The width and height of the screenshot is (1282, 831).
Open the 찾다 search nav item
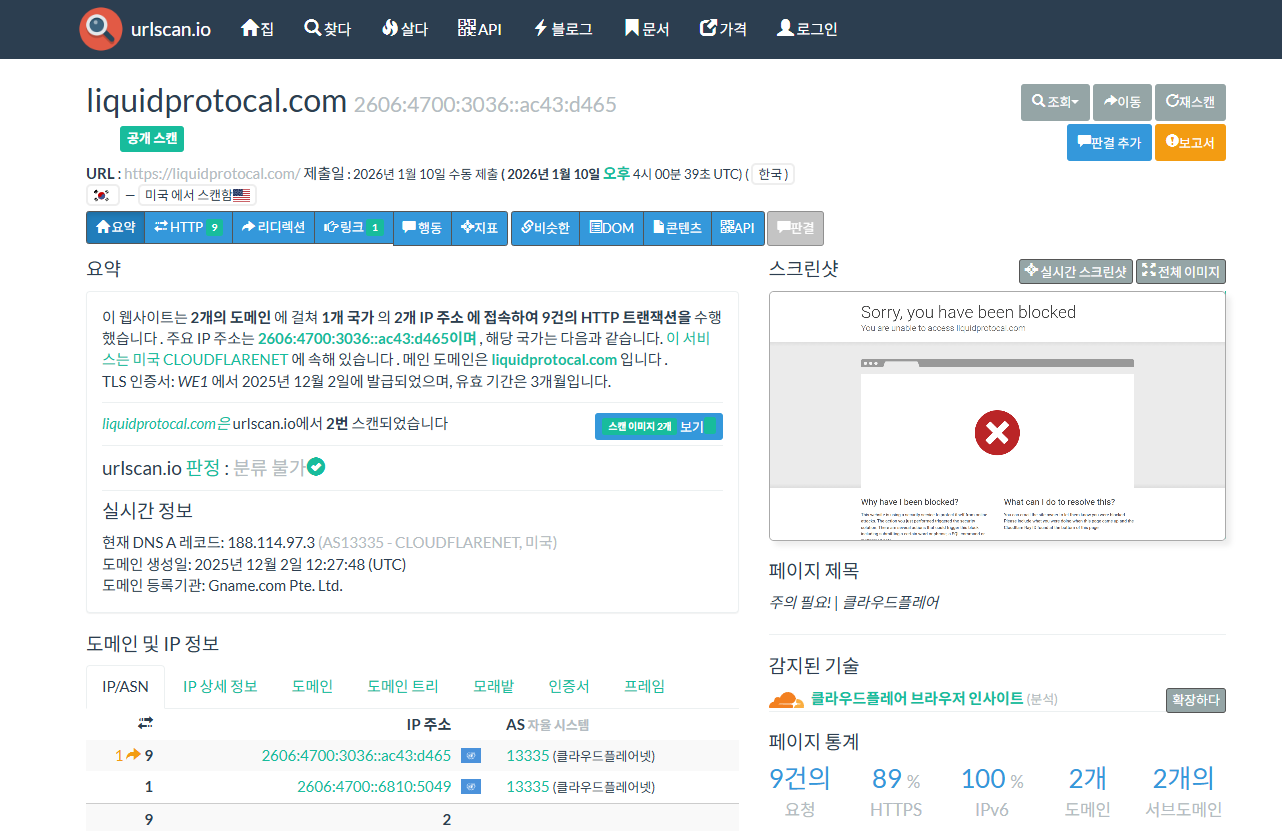(x=328, y=29)
